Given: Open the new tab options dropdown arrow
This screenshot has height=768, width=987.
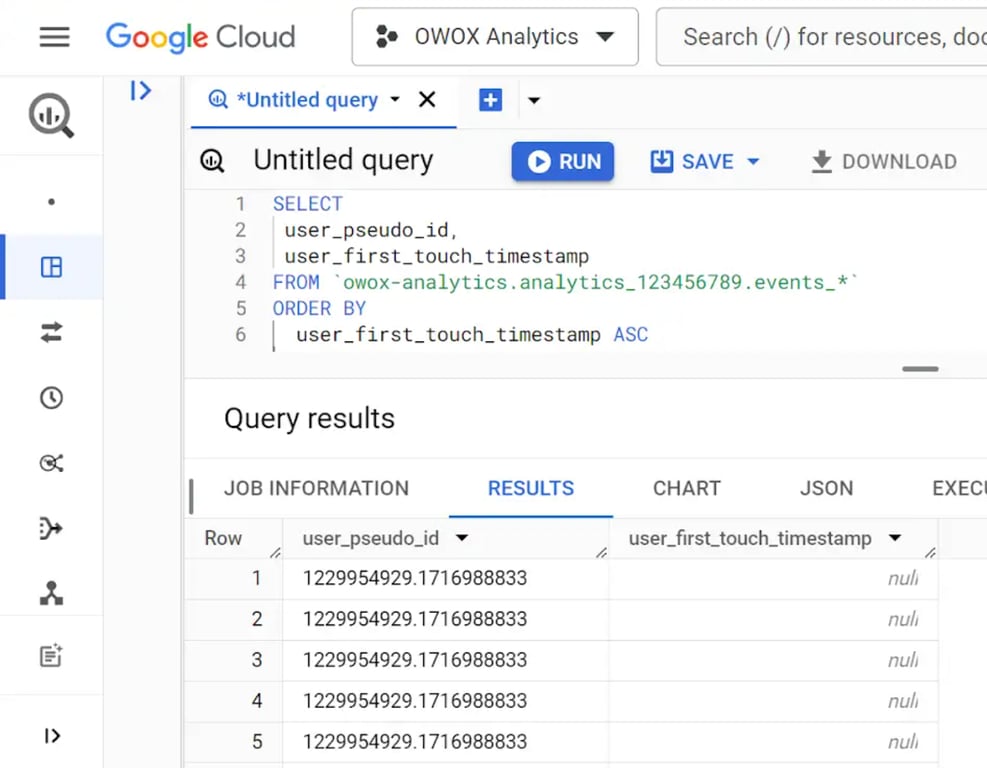Looking at the screenshot, I should pyautogui.click(x=534, y=100).
